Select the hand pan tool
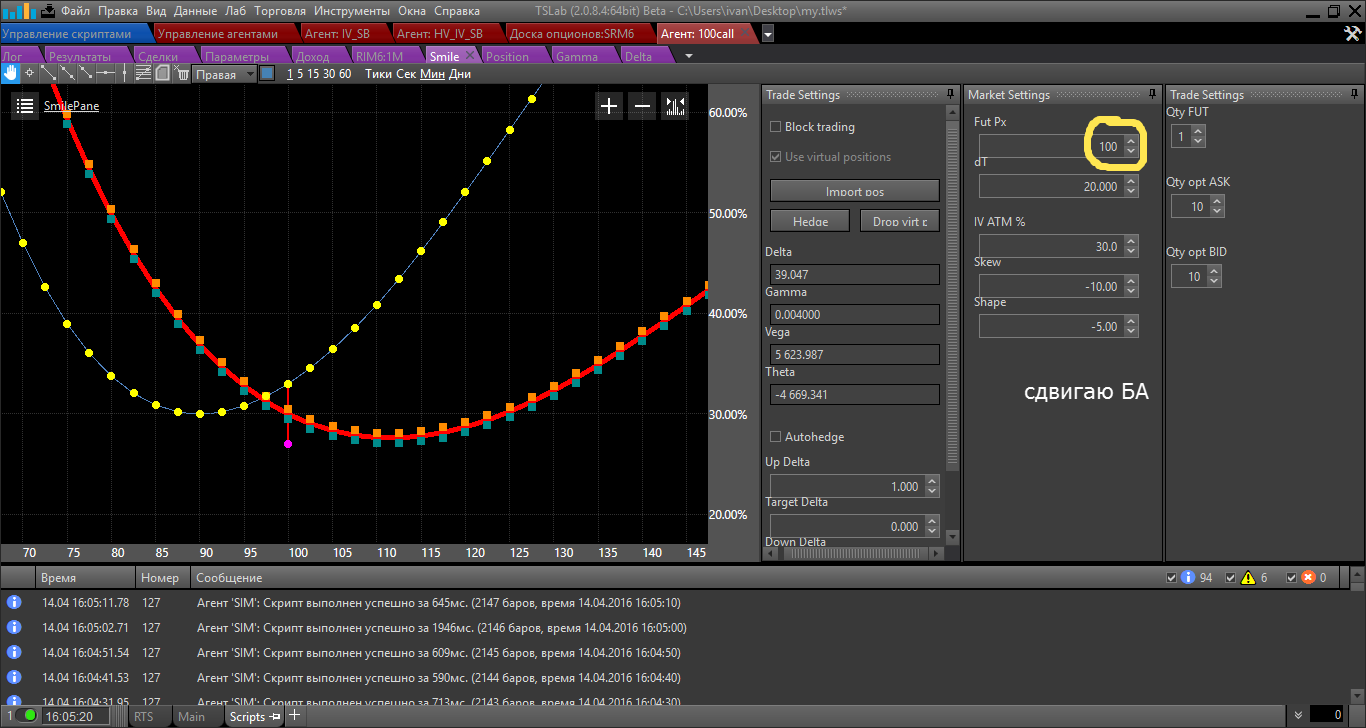 click(10, 73)
